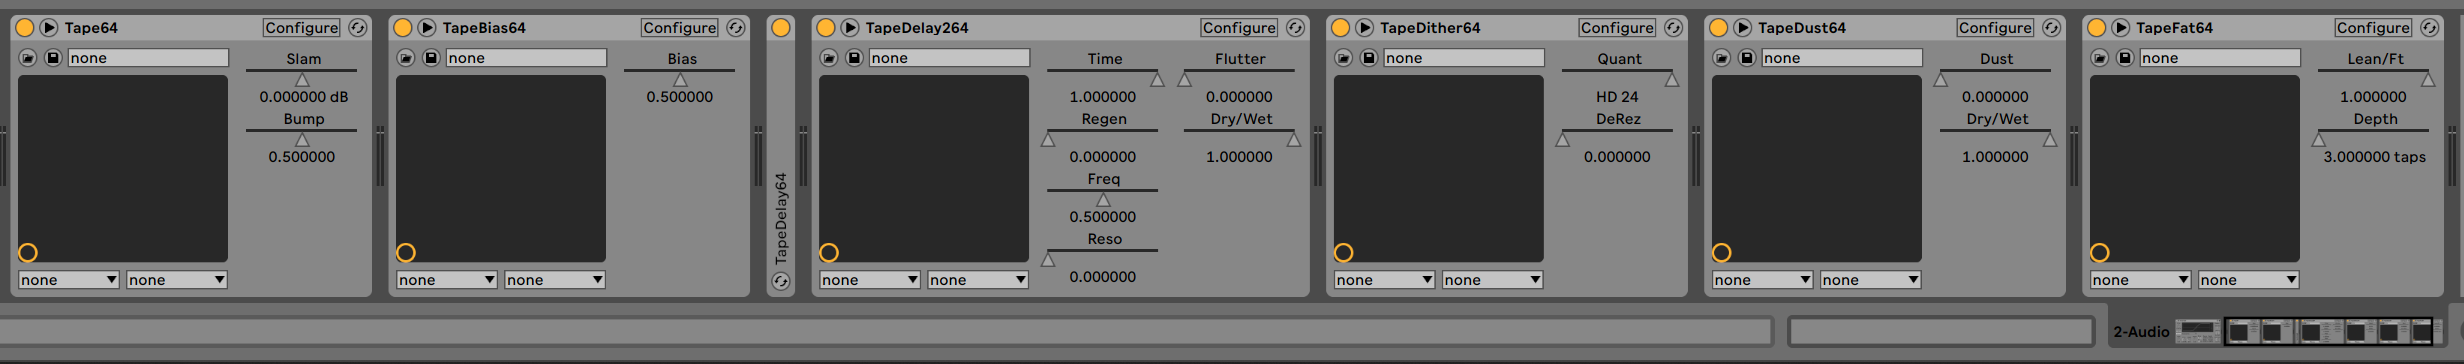Click the TapeDelay264 unfold triangle icon
This screenshot has width=2464, height=364.
click(x=850, y=28)
